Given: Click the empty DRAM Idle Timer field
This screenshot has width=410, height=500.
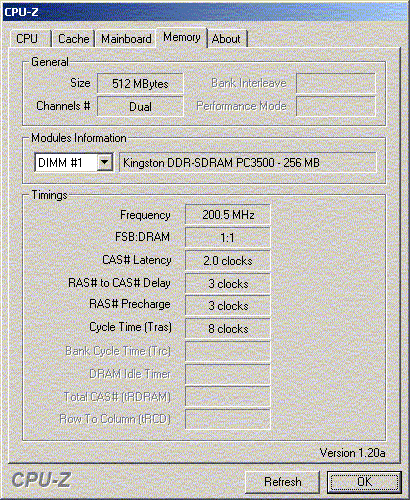Looking at the screenshot, I should tap(228, 374).
